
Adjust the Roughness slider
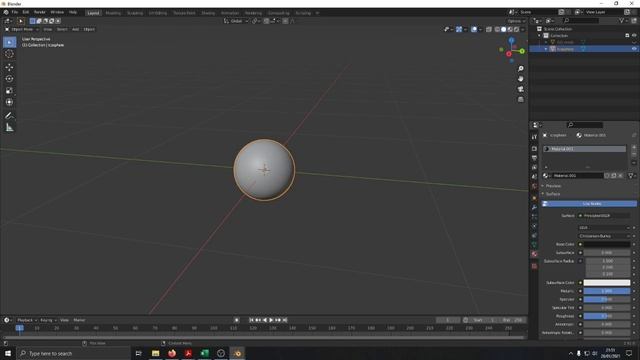(607, 316)
